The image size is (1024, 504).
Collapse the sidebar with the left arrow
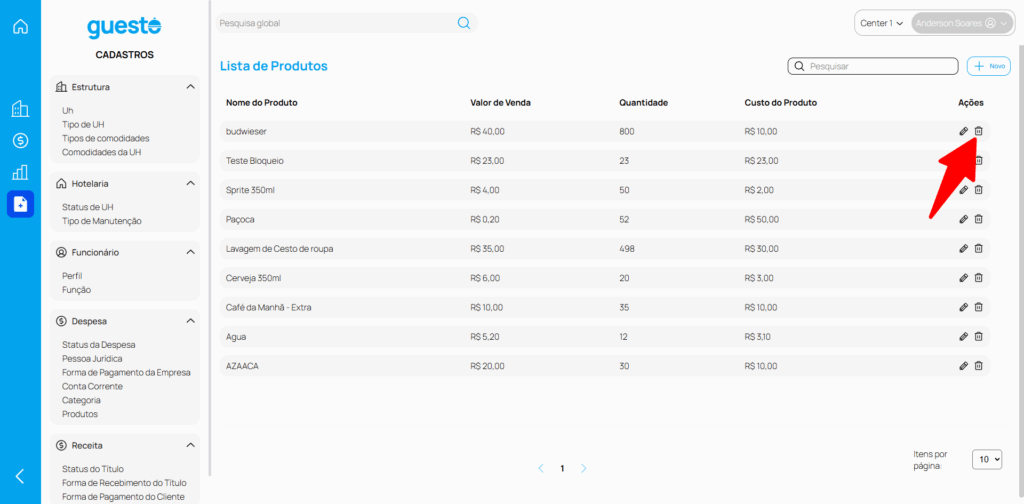[20, 476]
